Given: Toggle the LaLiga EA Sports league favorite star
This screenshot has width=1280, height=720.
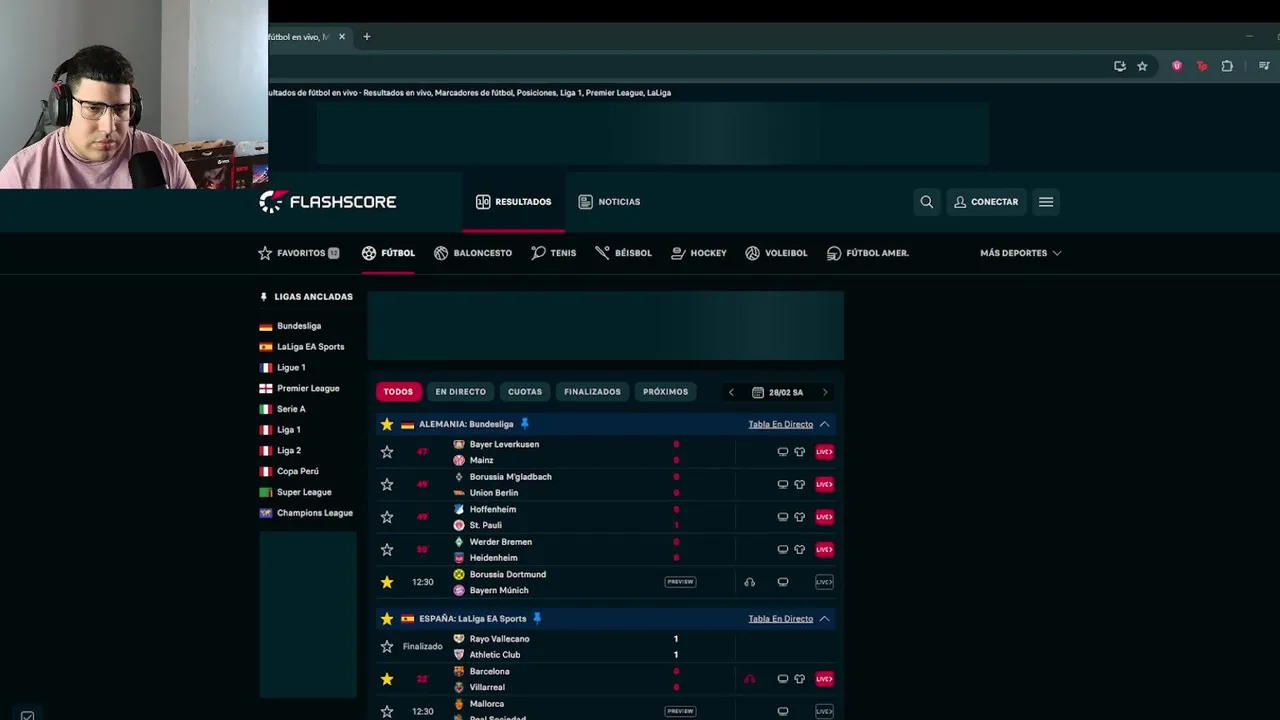Looking at the screenshot, I should (x=387, y=618).
